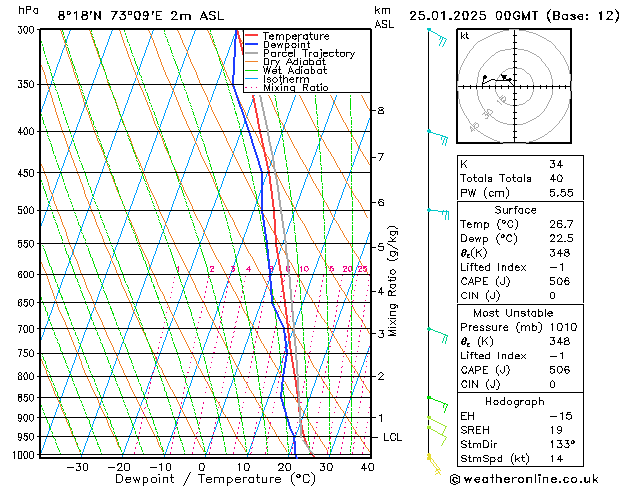Click the surface 'Dewp (°C)' value 22.5
This screenshot has width=629, height=486.
[561, 238]
